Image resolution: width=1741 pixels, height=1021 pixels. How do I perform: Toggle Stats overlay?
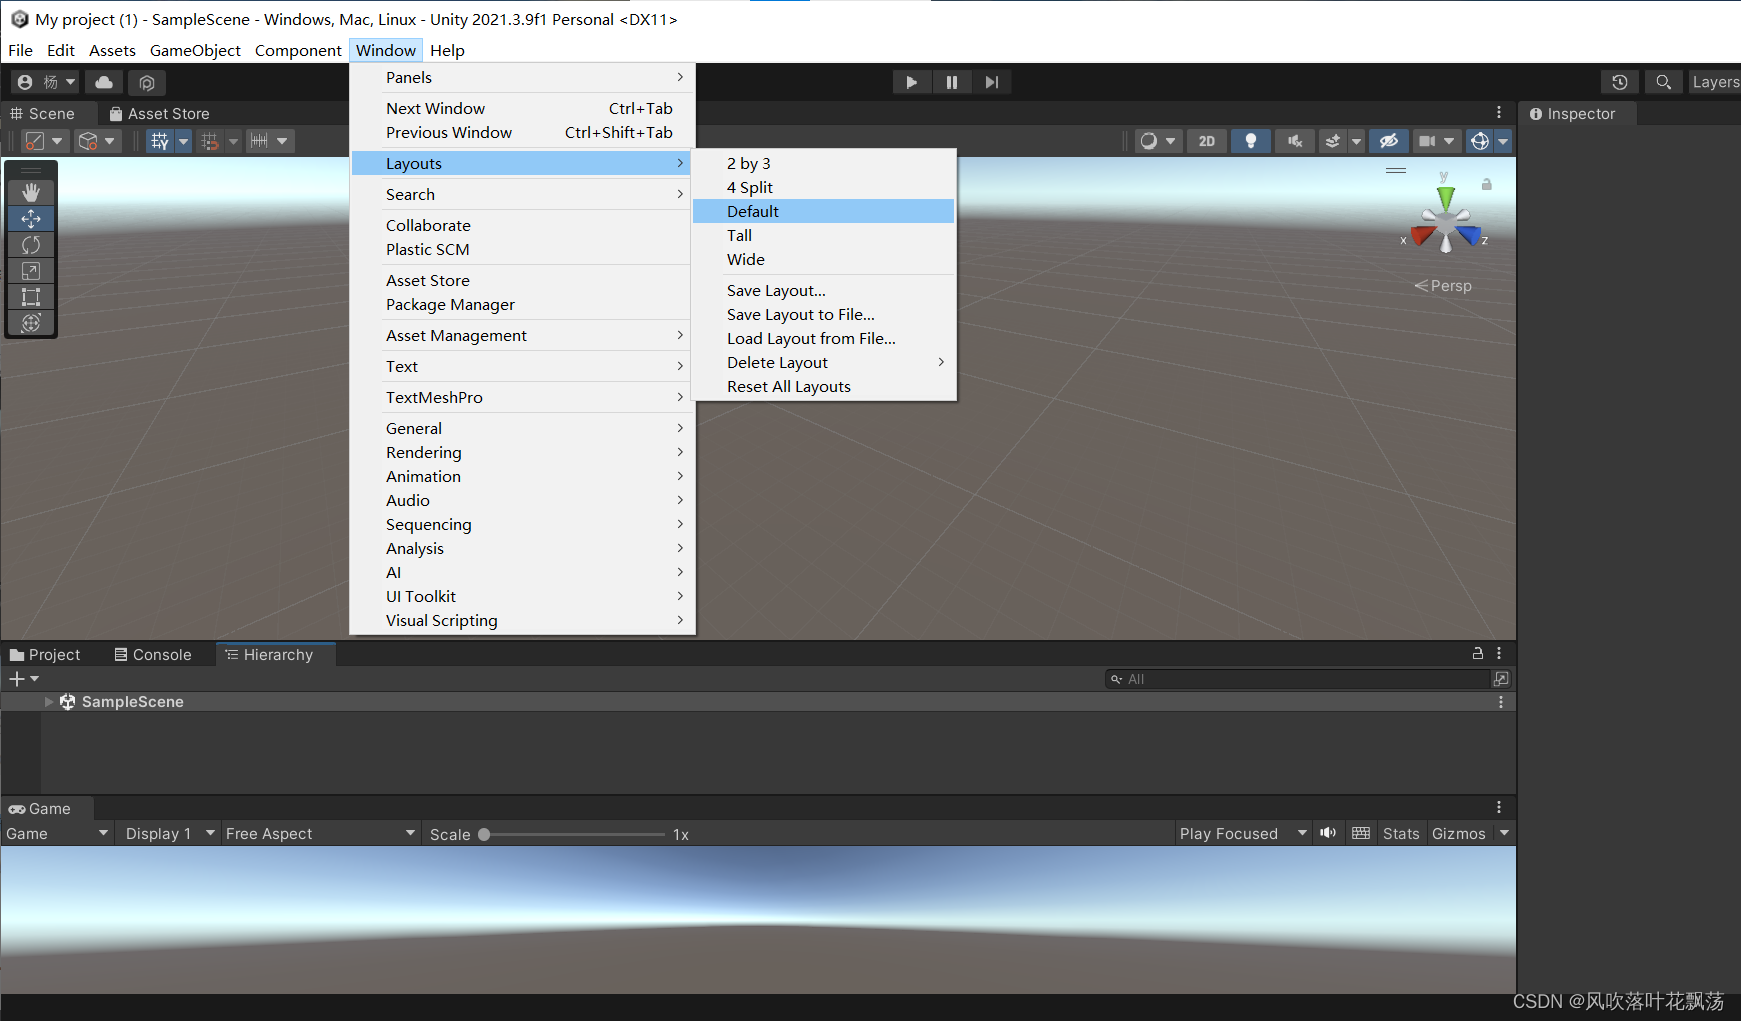pyautogui.click(x=1401, y=833)
